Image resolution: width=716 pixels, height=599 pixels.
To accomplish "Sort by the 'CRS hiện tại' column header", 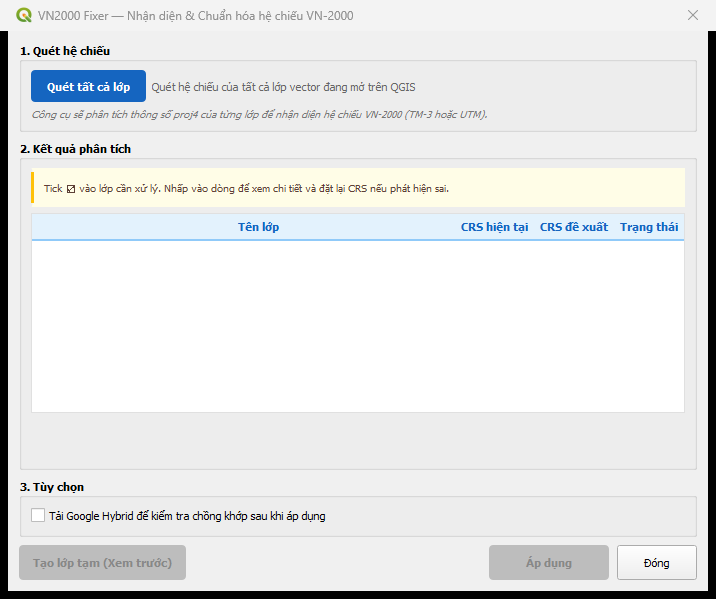I will 494,227.
